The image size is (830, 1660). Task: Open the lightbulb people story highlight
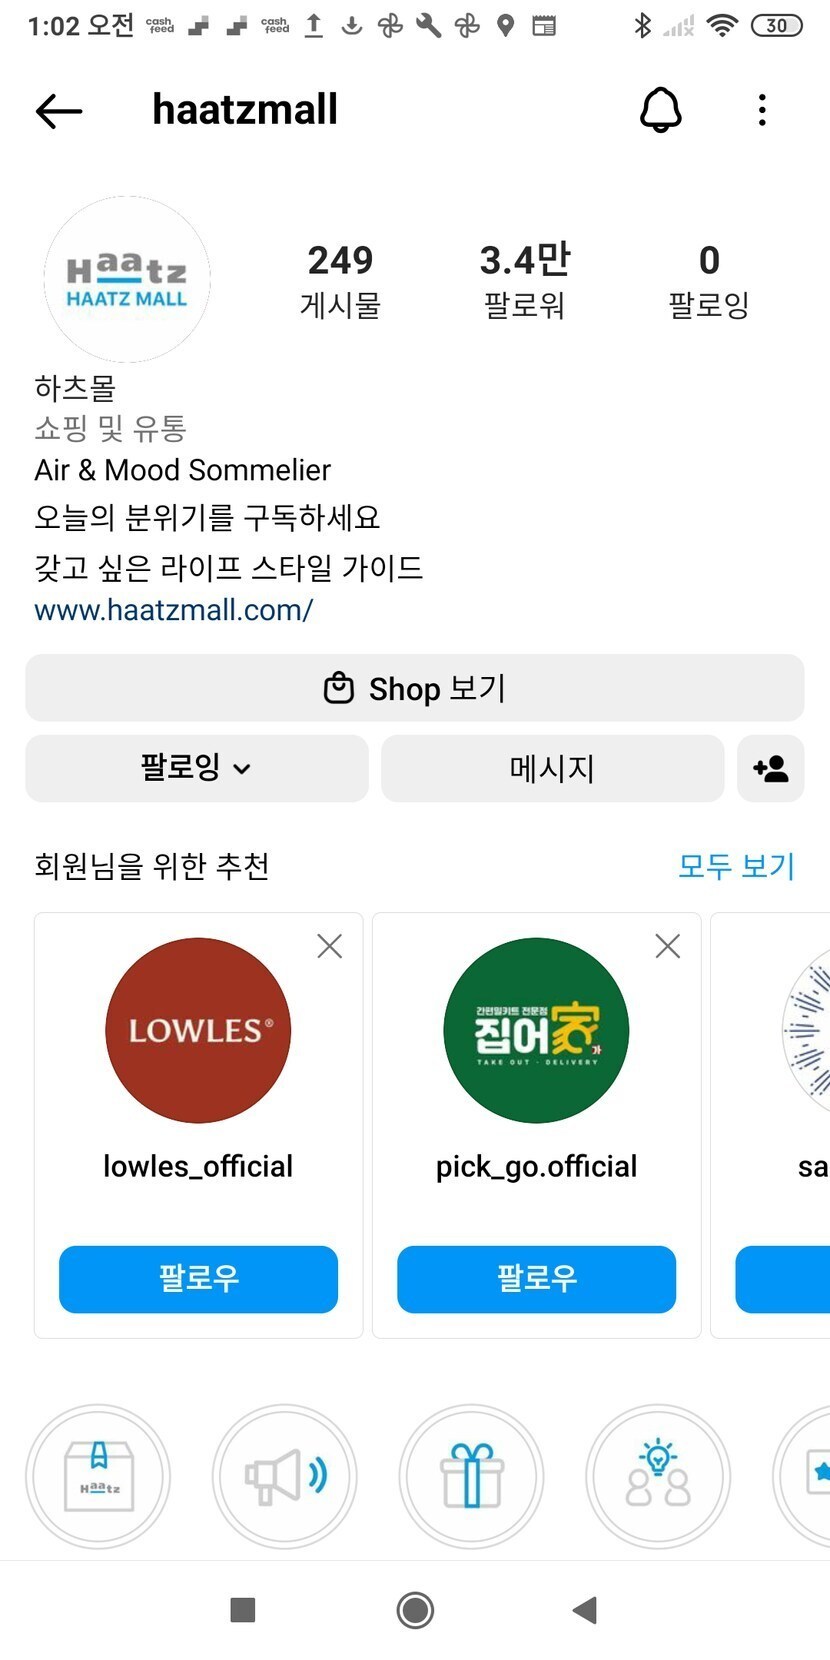657,1476
